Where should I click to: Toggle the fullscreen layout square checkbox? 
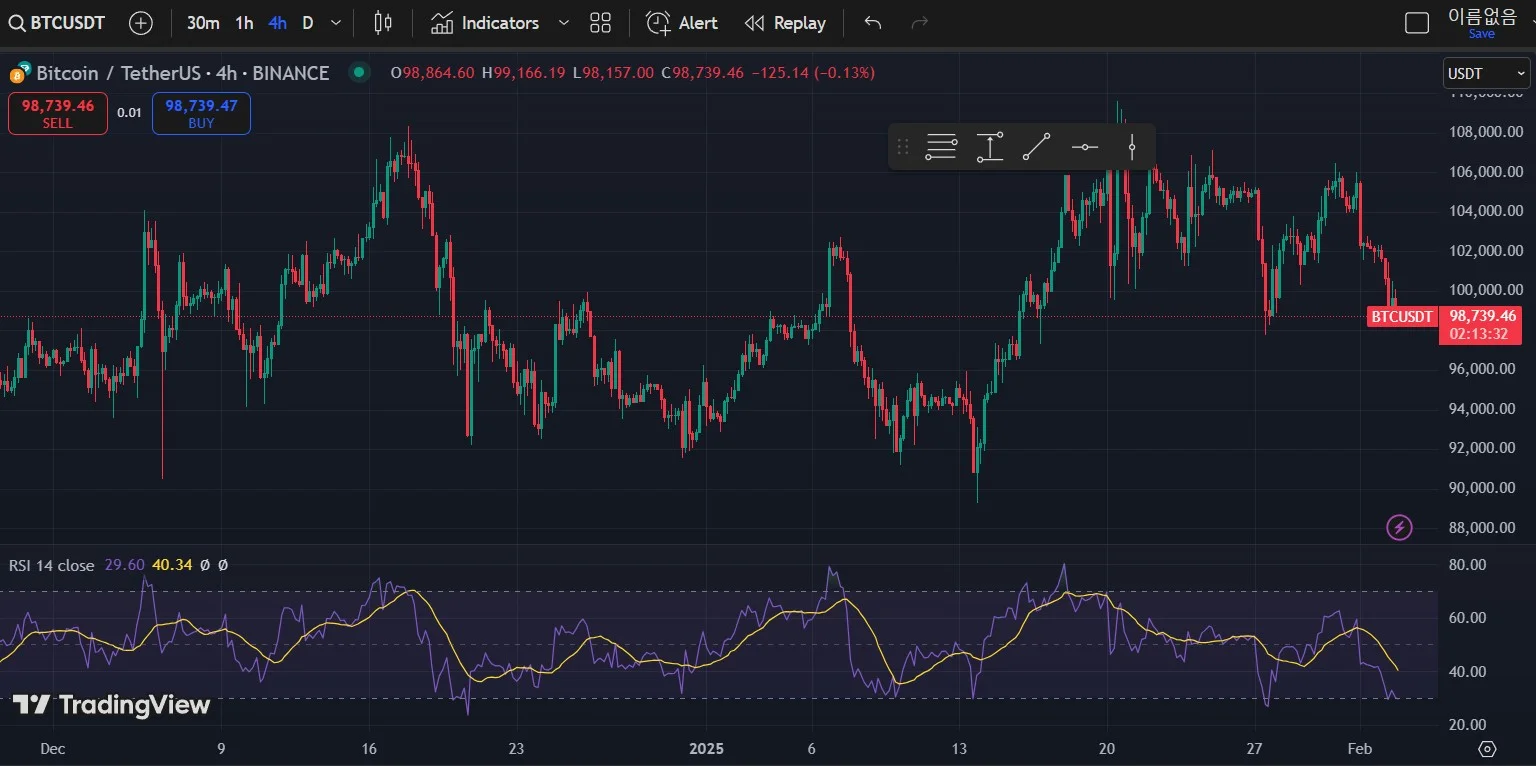pyautogui.click(x=1417, y=23)
